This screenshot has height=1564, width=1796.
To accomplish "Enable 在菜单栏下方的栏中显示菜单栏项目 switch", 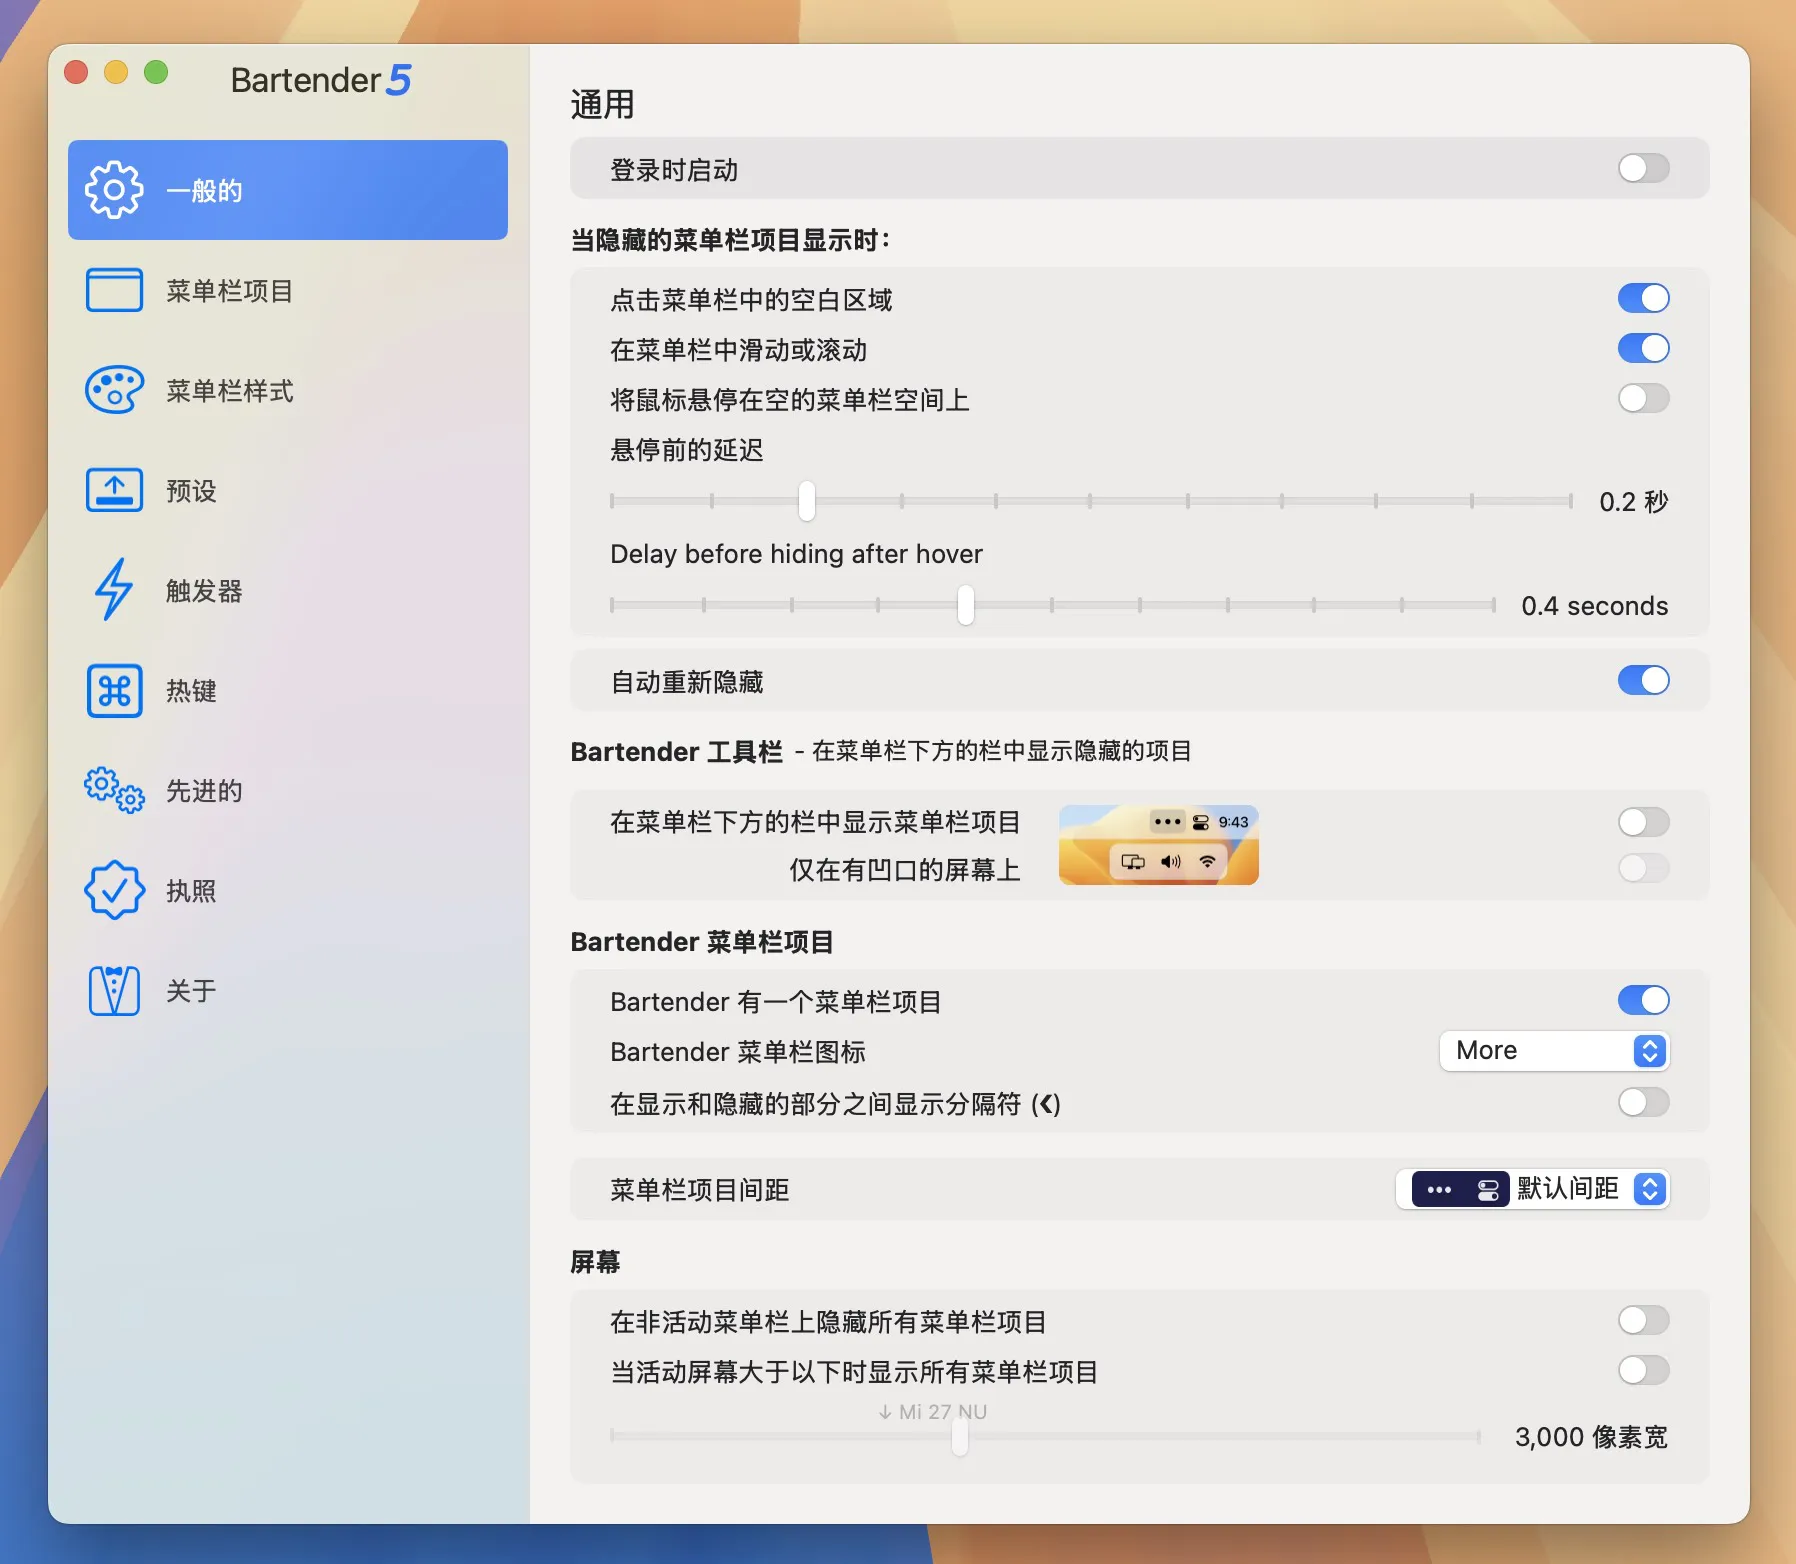I will [1643, 822].
